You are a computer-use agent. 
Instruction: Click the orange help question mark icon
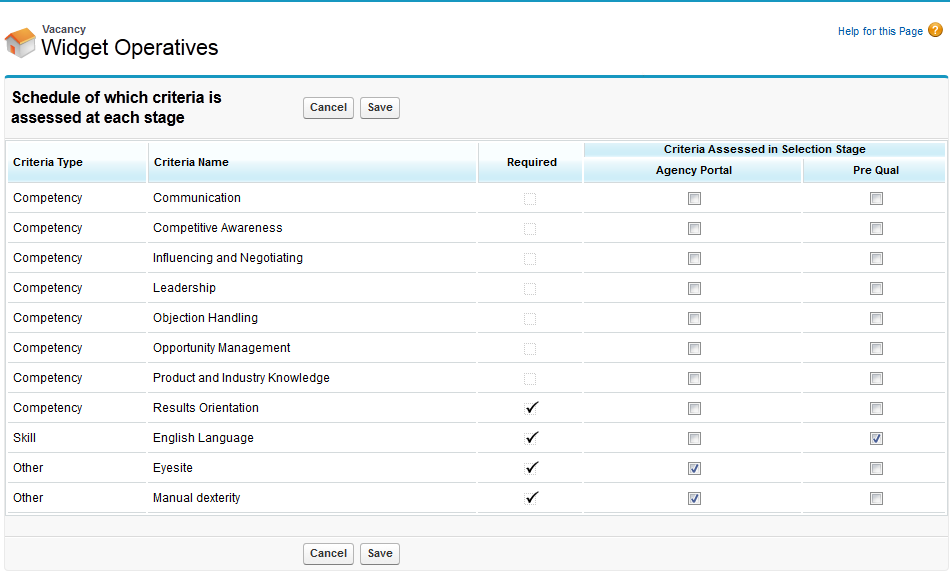click(935, 30)
